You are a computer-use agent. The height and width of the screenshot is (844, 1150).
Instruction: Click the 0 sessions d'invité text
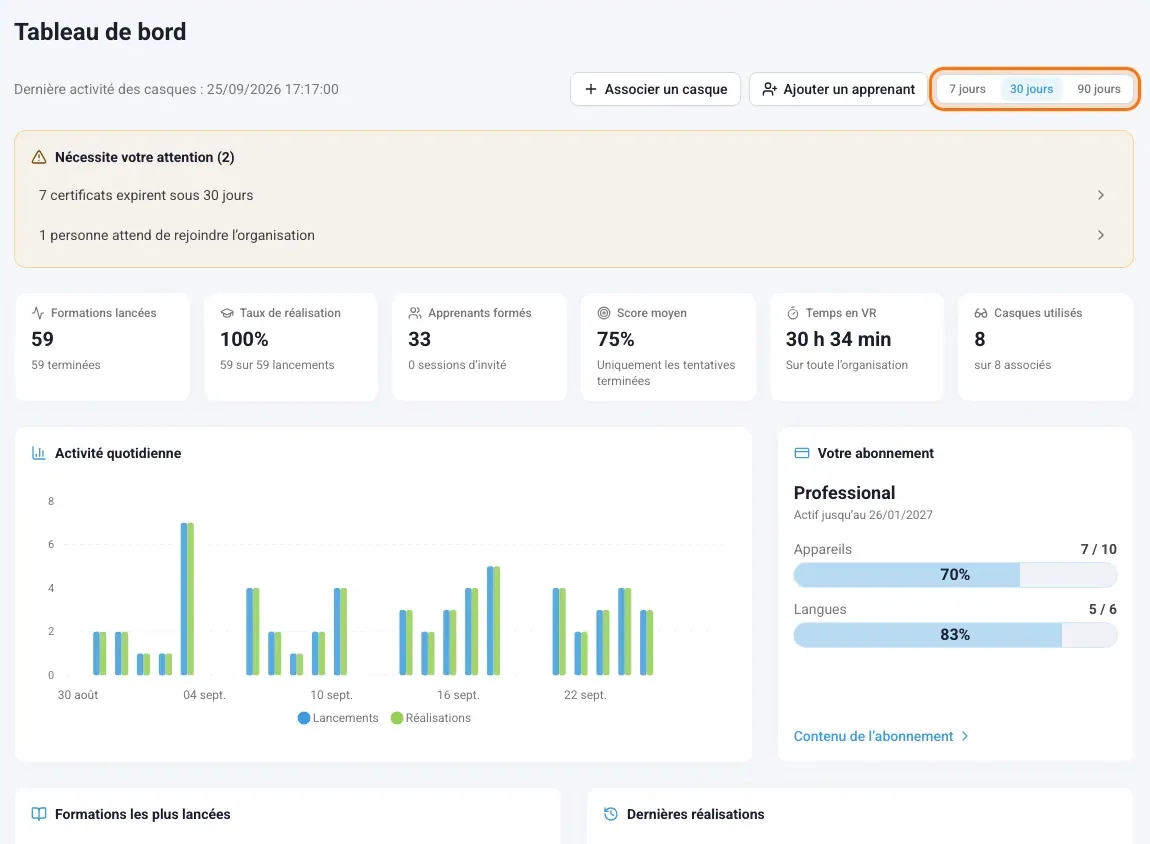tap(457, 365)
